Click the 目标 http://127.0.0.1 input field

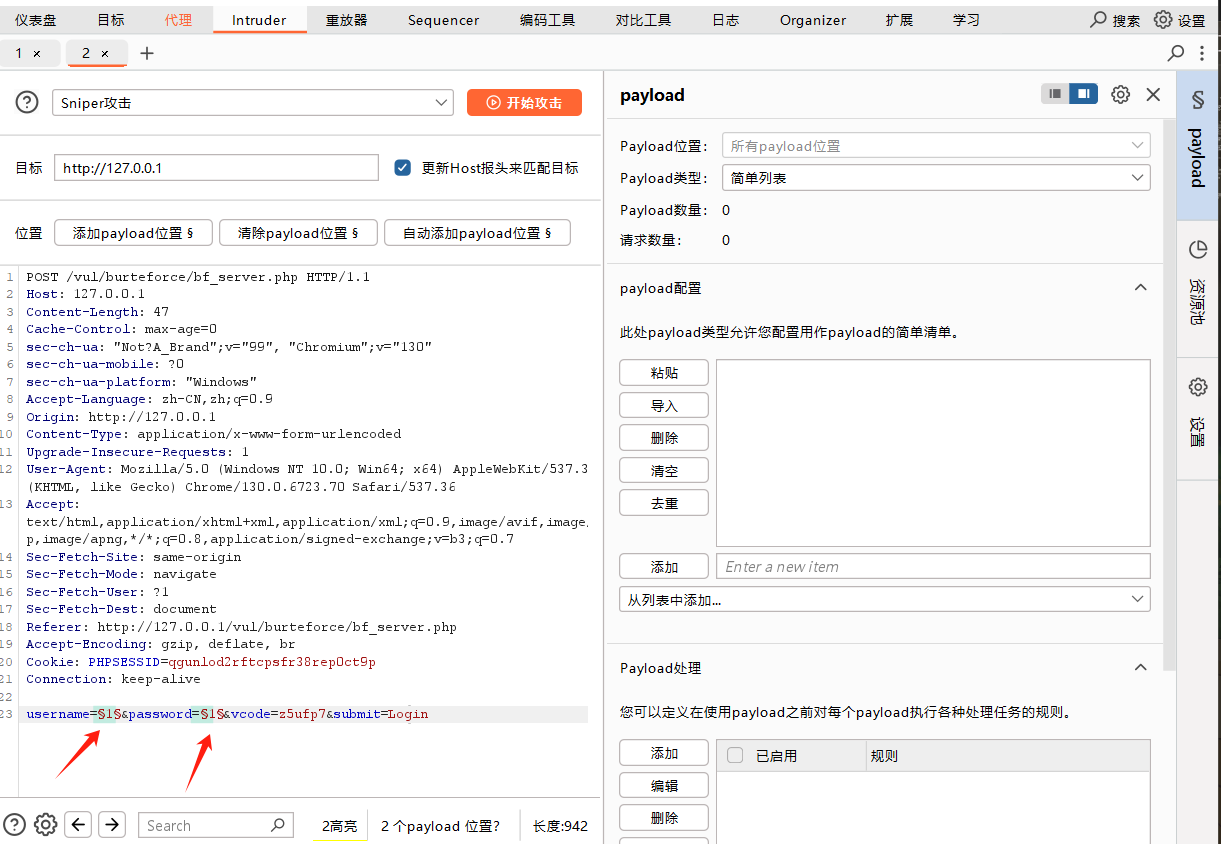(216, 168)
